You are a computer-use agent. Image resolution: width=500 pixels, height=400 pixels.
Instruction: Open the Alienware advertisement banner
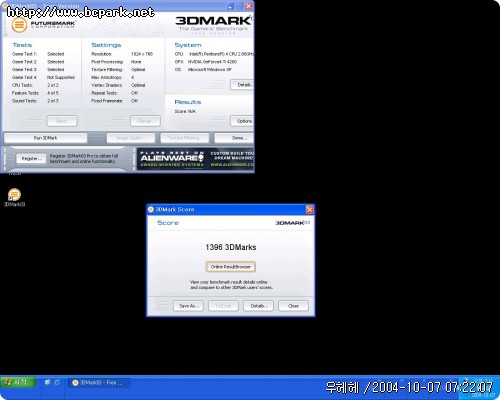click(195, 159)
